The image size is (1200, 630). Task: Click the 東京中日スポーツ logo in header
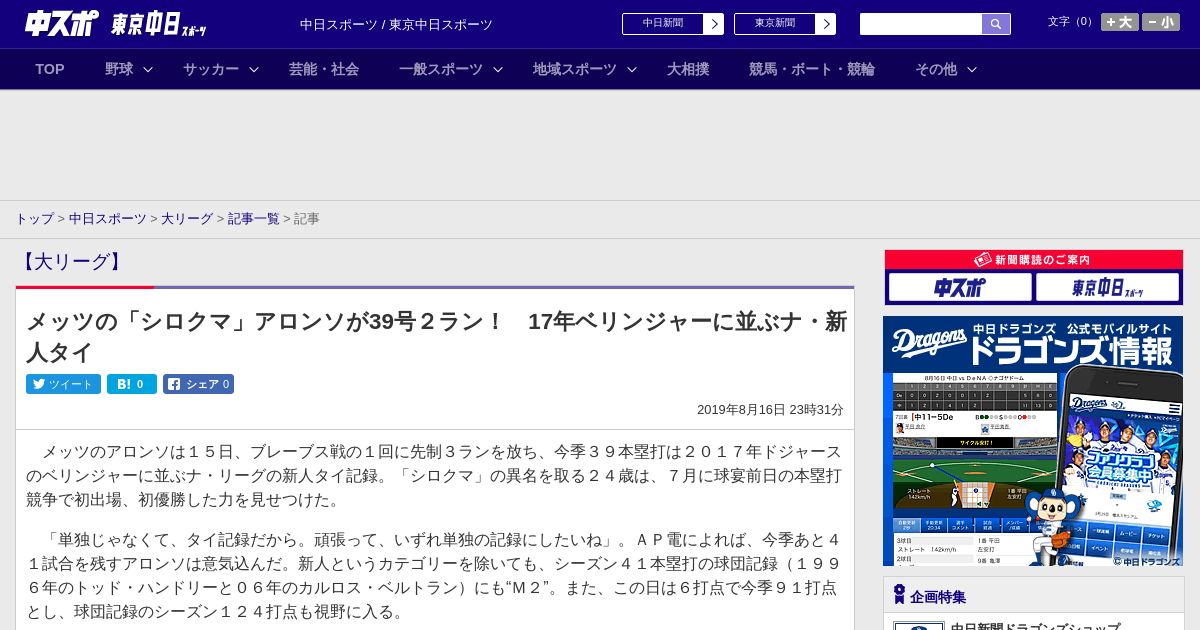coord(158,24)
